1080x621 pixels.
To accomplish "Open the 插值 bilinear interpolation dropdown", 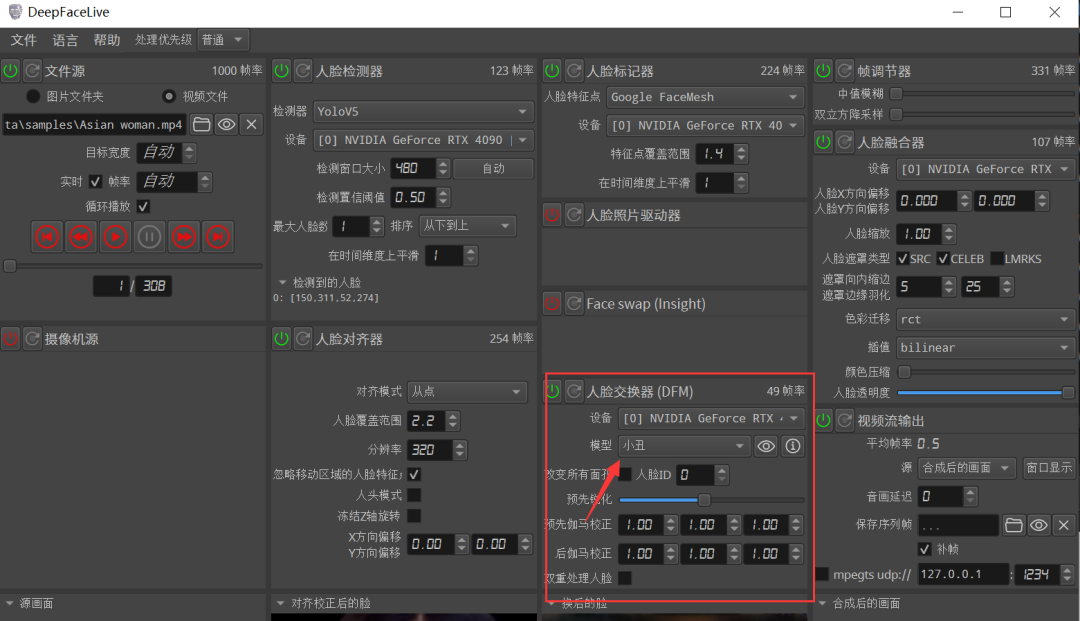I will [986, 348].
